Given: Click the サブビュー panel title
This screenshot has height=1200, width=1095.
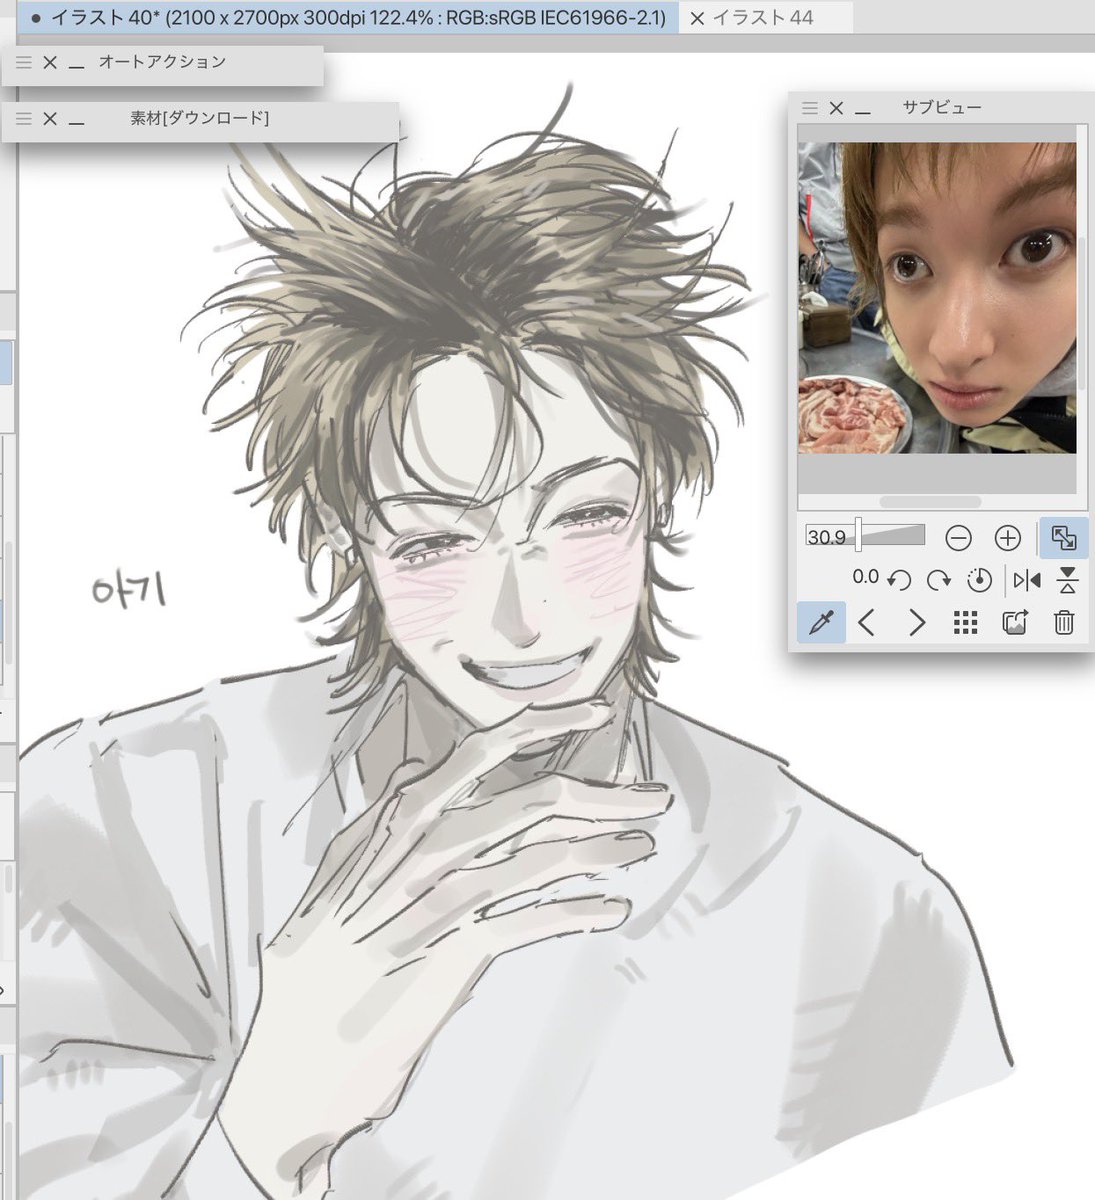Looking at the screenshot, I should [x=942, y=107].
